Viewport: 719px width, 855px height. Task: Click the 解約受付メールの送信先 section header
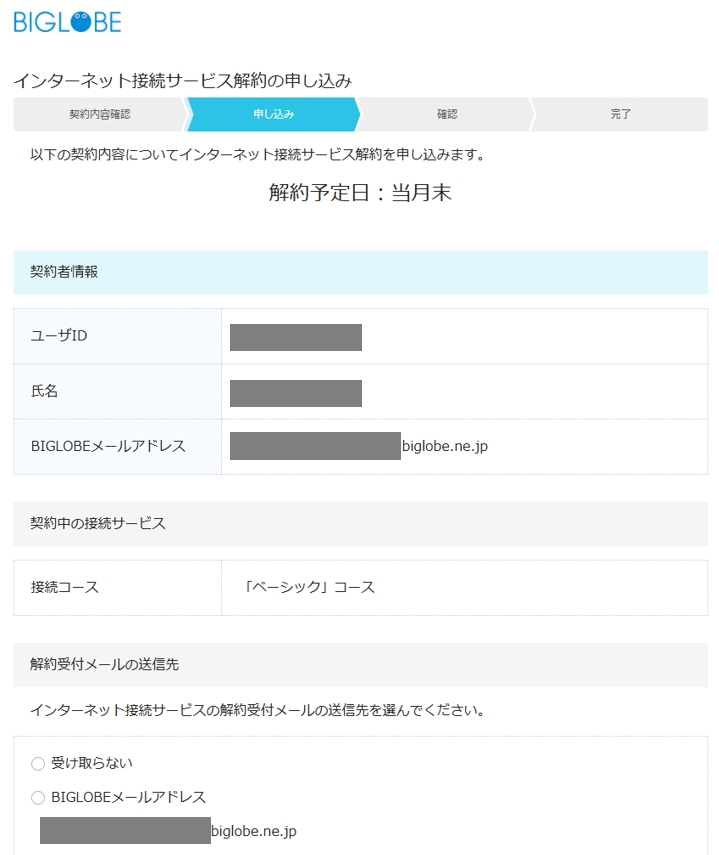coord(360,664)
